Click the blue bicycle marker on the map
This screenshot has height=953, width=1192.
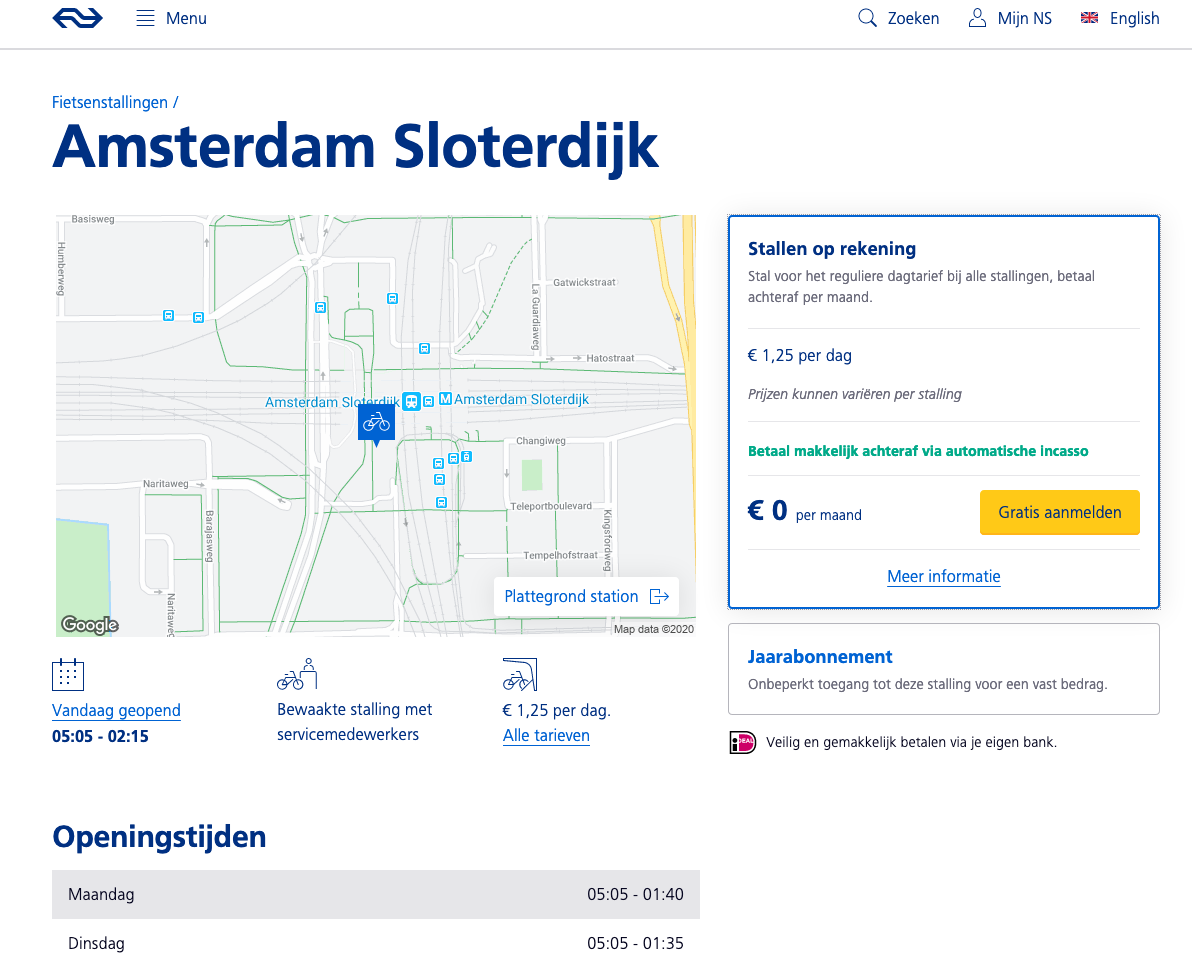(376, 423)
